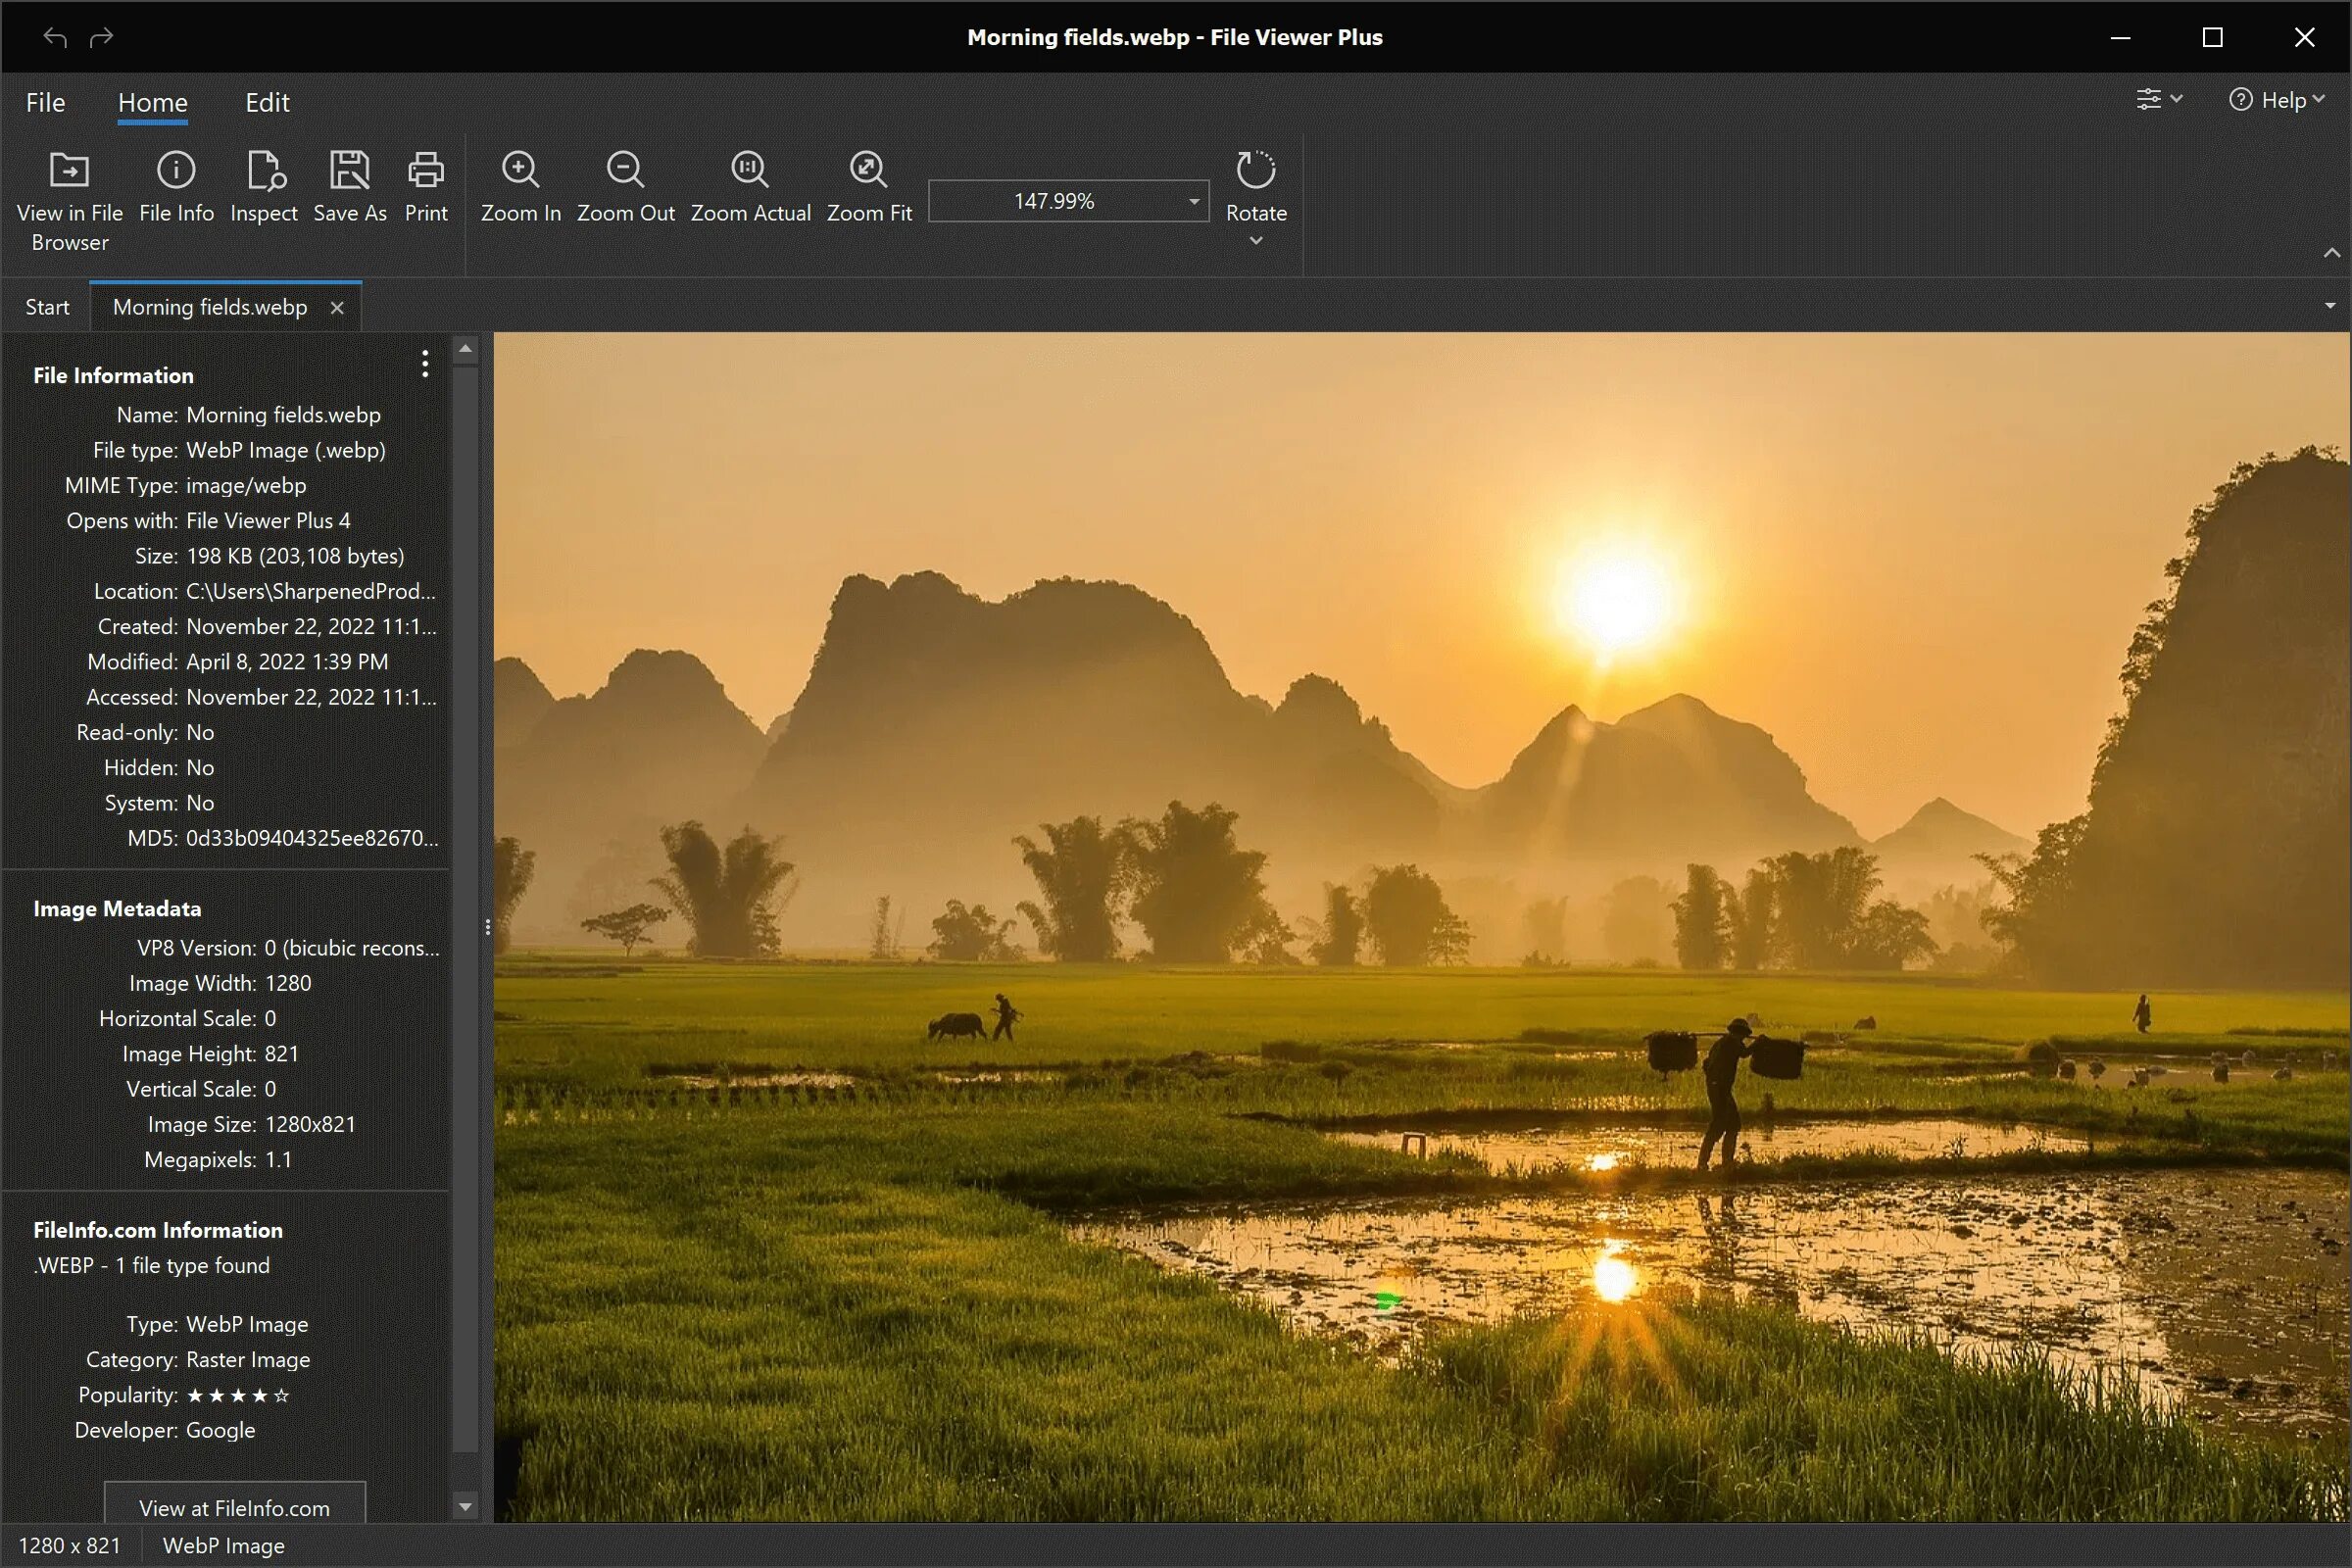The height and width of the screenshot is (1568, 2352).
Task: Open the Edit ribbon tab
Action: pyautogui.click(x=267, y=103)
